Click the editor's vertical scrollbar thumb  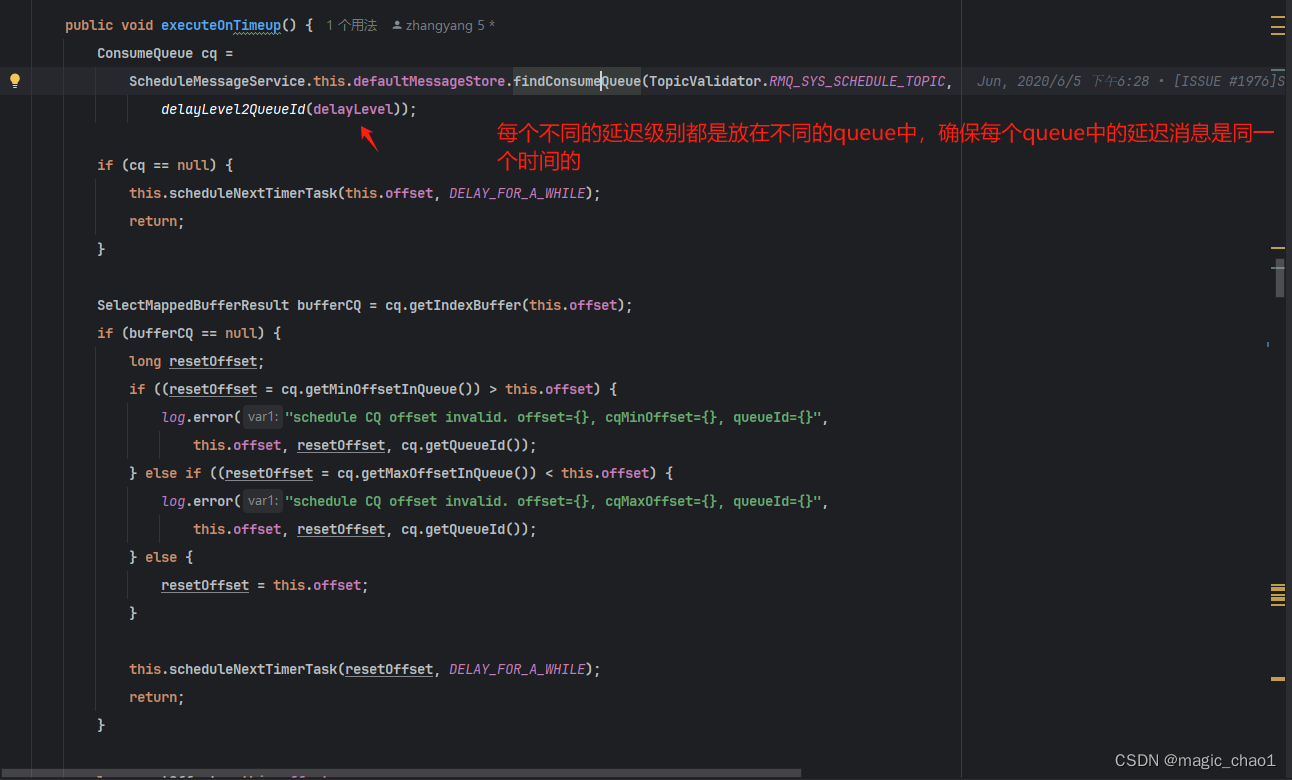pyautogui.click(x=1279, y=279)
